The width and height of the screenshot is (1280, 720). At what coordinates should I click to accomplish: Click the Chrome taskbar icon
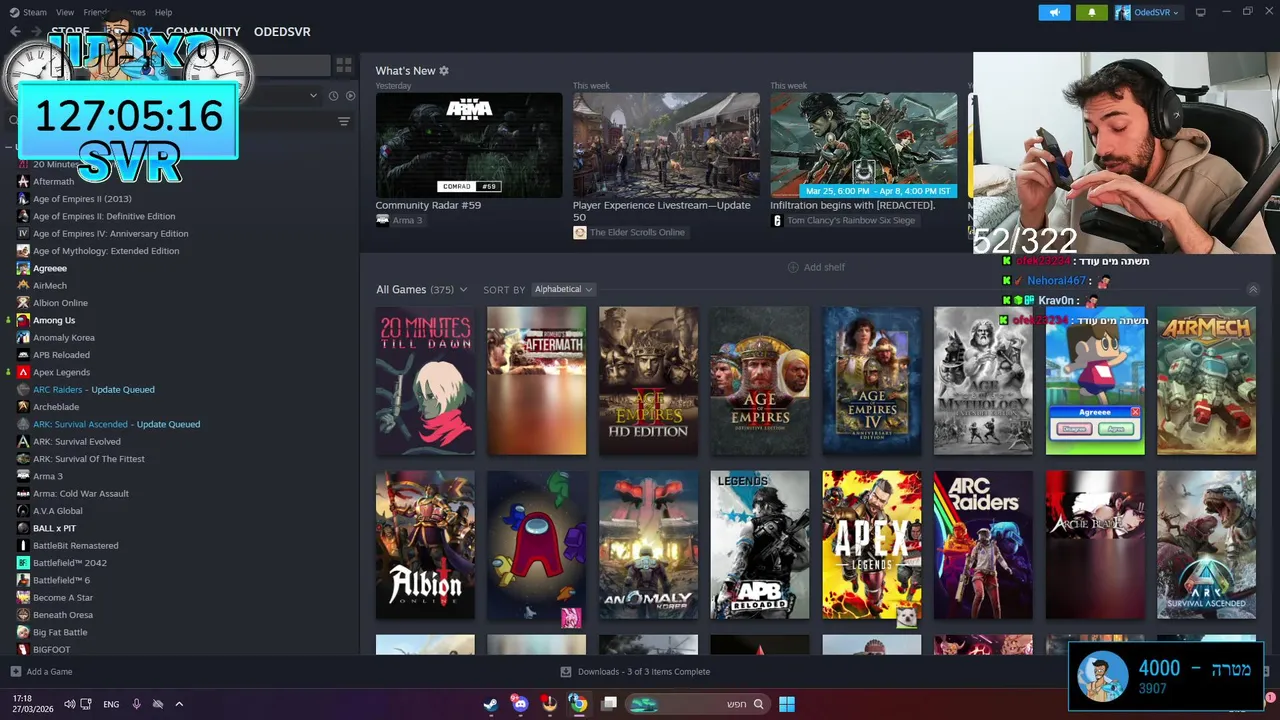tap(578, 704)
